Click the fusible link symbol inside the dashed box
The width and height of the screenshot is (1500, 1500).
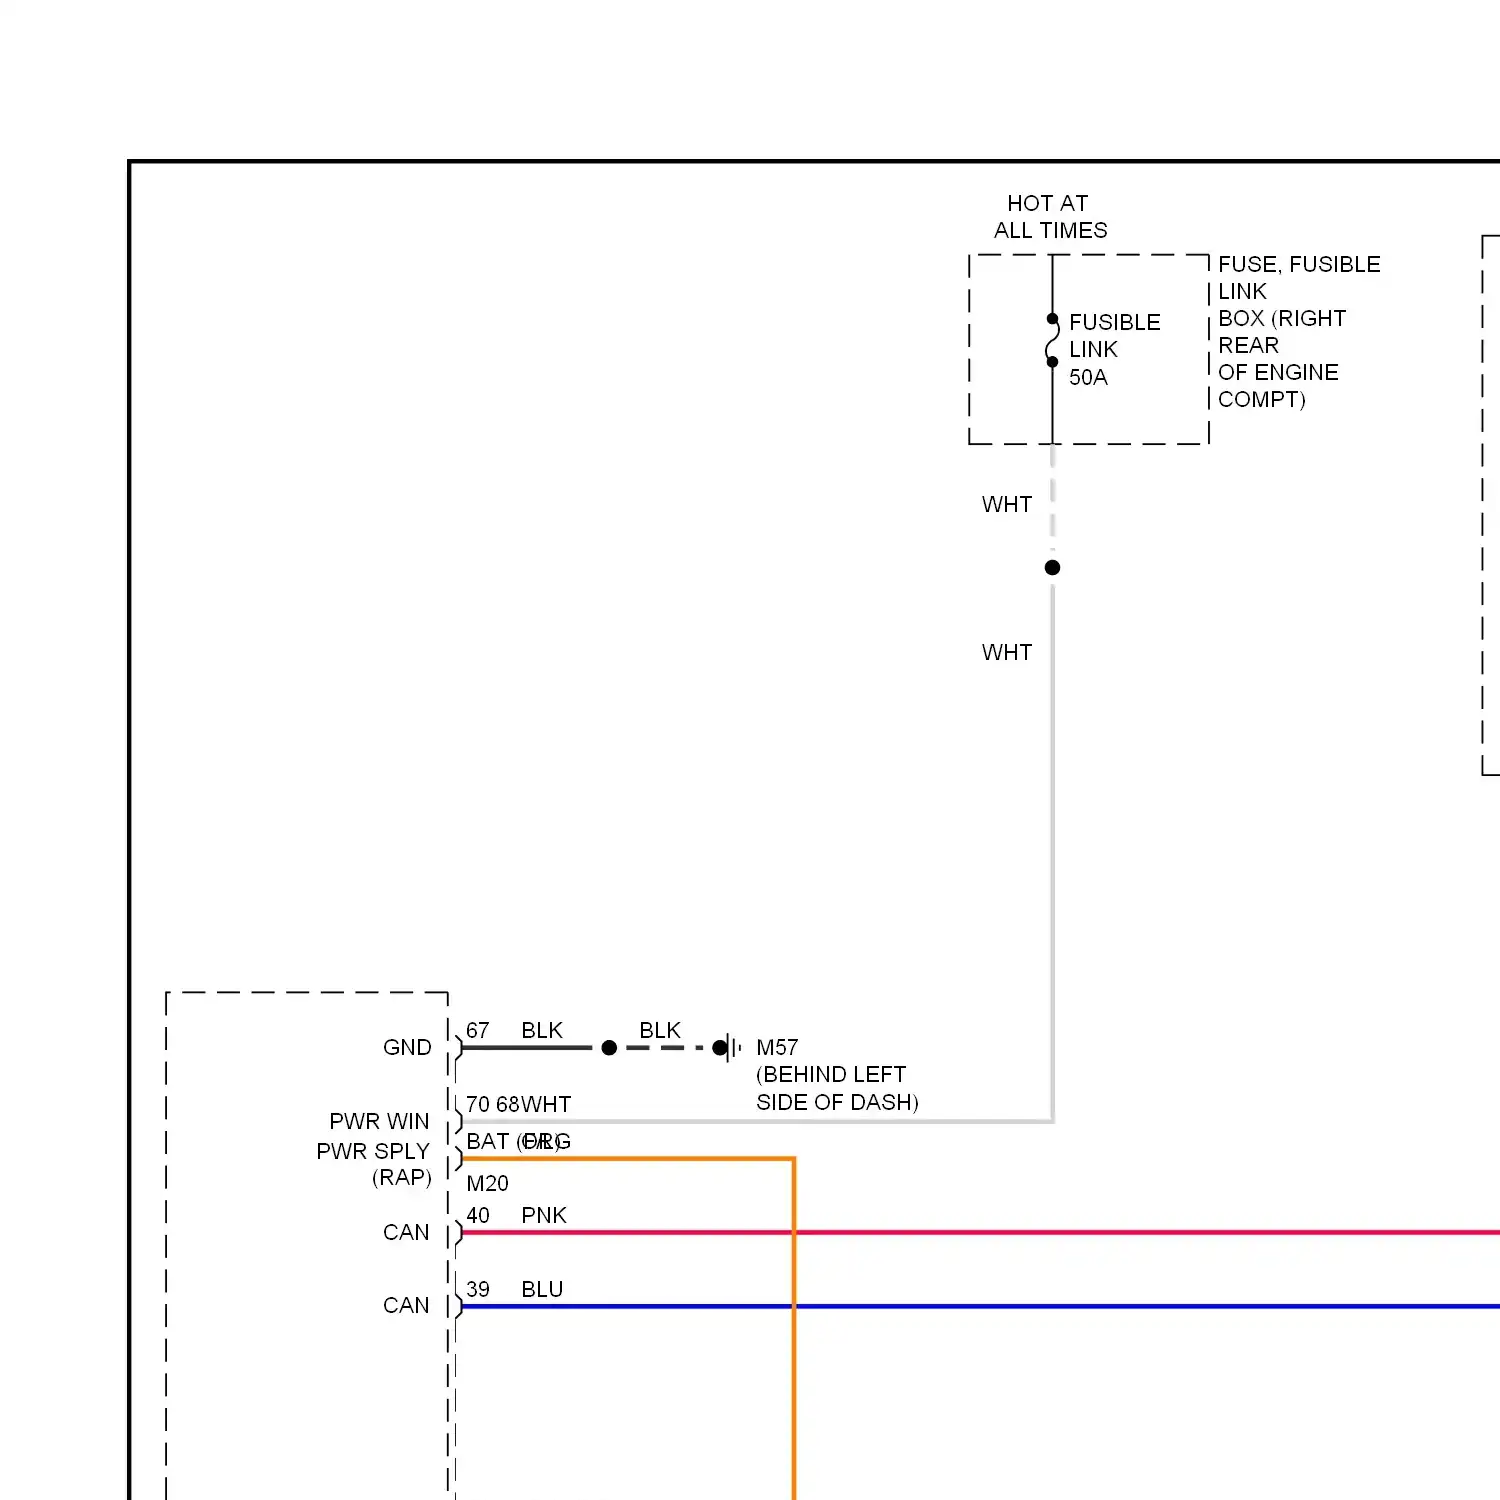tap(1052, 340)
